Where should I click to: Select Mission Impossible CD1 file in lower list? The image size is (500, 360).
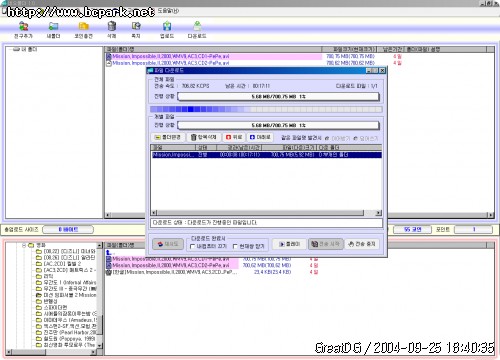[171, 259]
